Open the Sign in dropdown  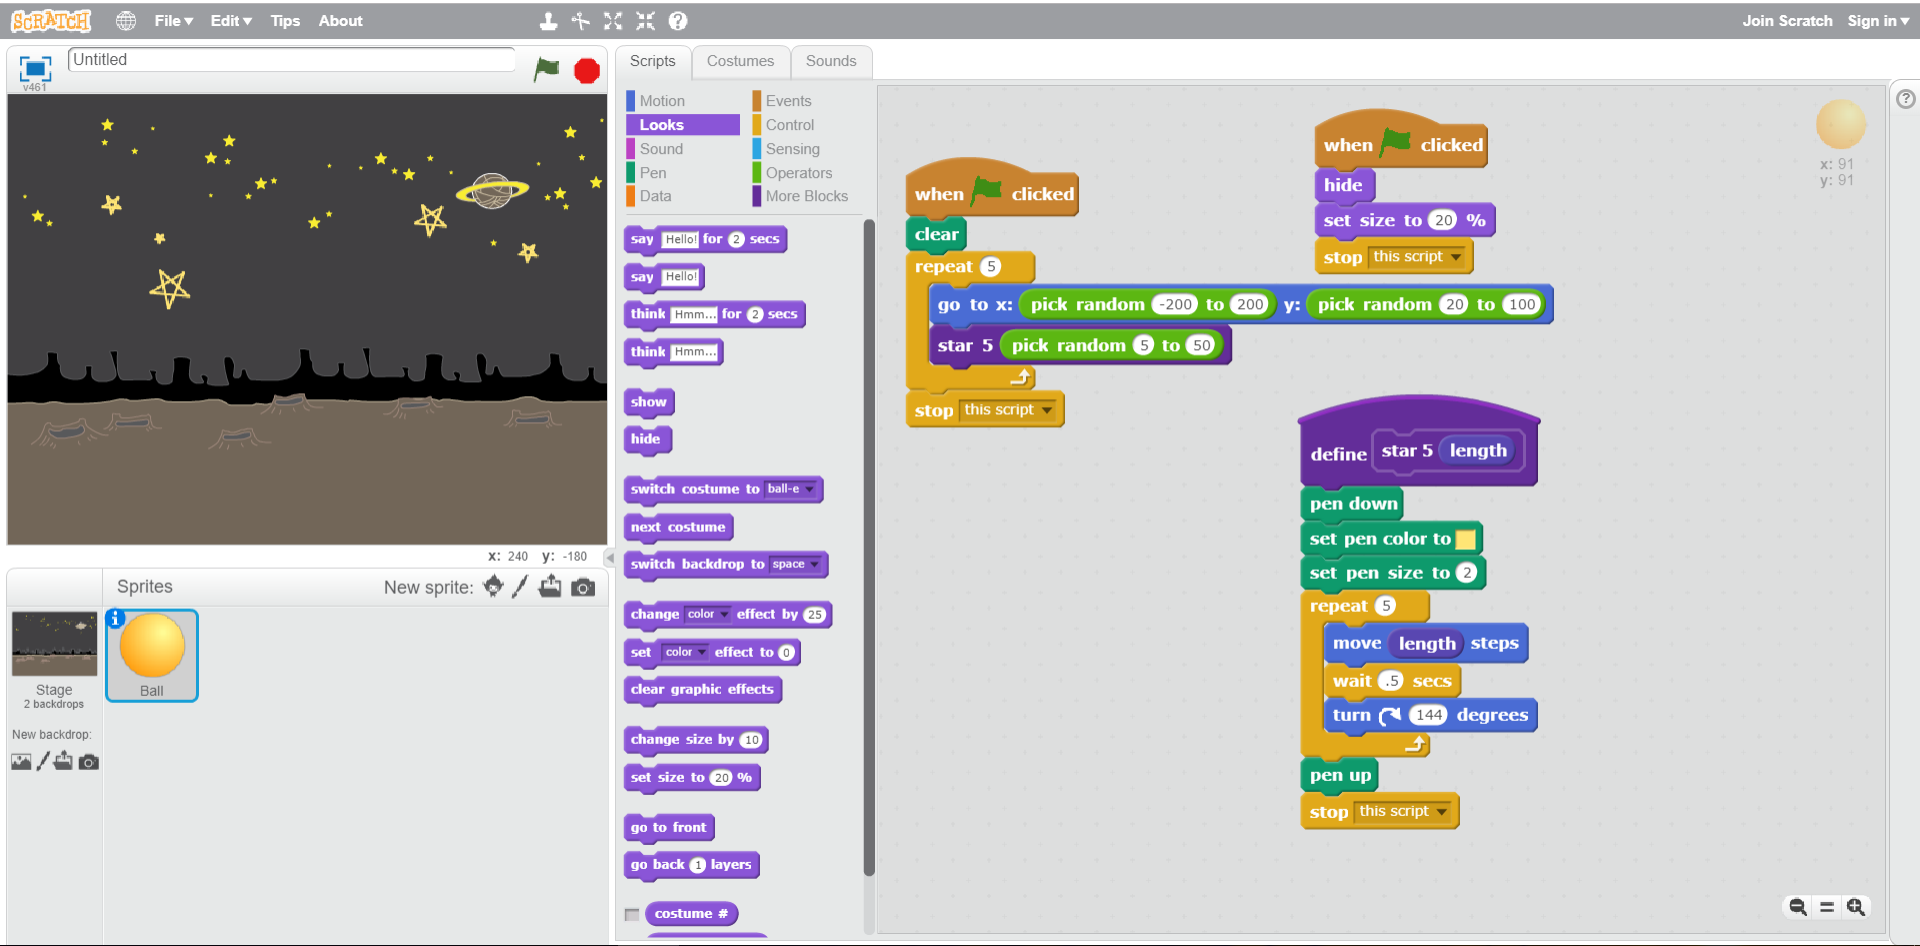pyautogui.click(x=1877, y=21)
